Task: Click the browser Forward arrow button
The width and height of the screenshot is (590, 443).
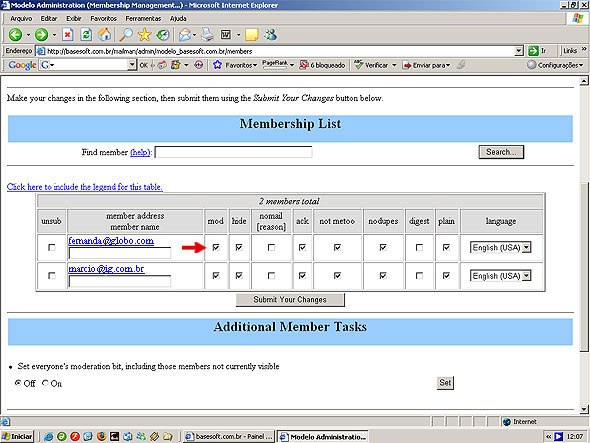Action: tap(41, 35)
